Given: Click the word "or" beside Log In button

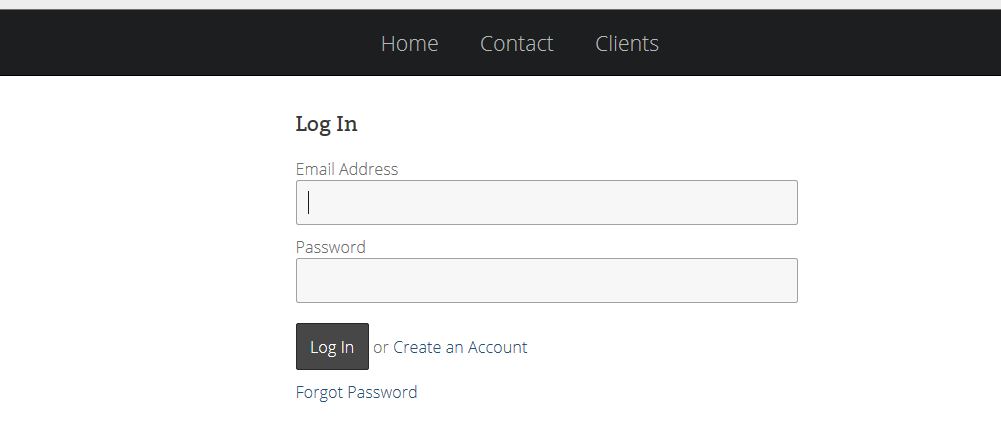Looking at the screenshot, I should 380,348.
